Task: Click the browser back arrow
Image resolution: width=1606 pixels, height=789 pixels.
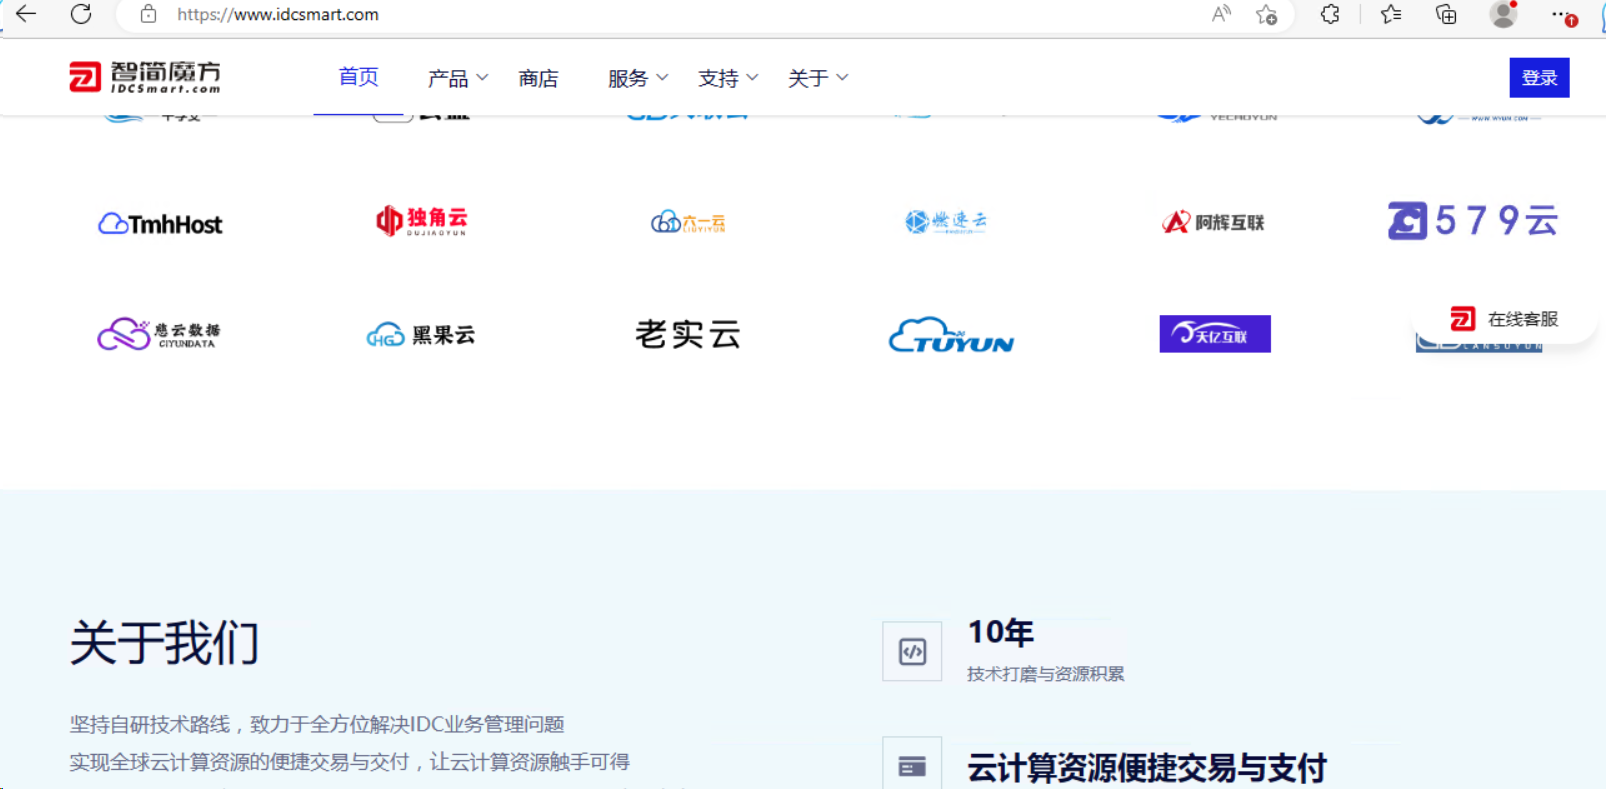Action: (x=26, y=14)
